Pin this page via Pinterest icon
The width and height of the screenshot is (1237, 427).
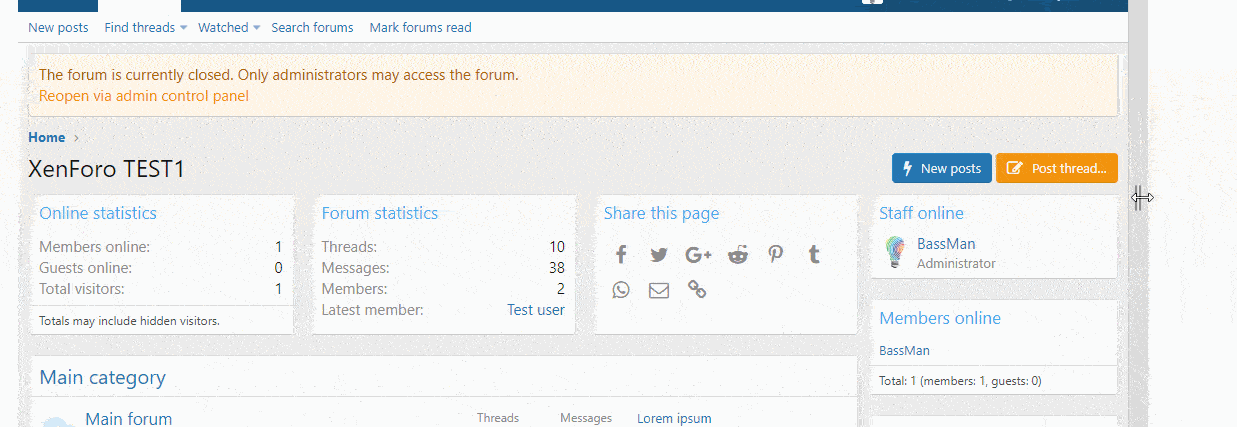click(x=776, y=255)
